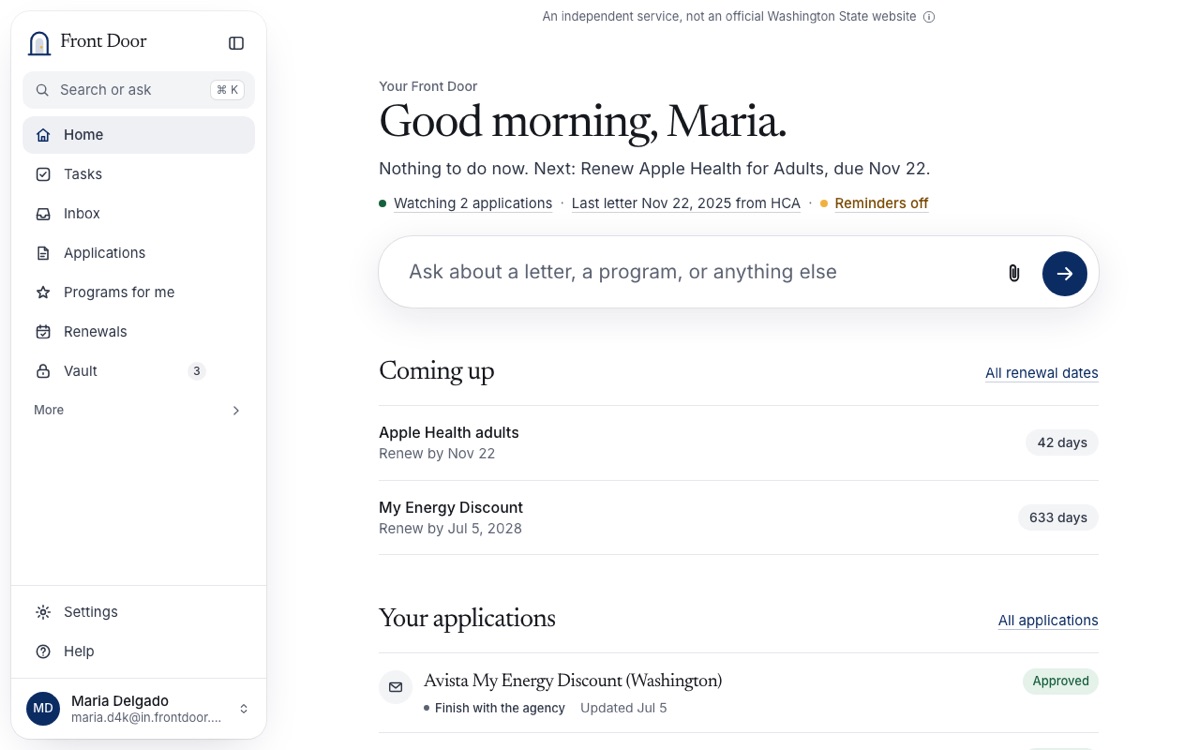Open the Home page
Image resolution: width=1200 pixels, height=750 pixels.
click(x=139, y=135)
